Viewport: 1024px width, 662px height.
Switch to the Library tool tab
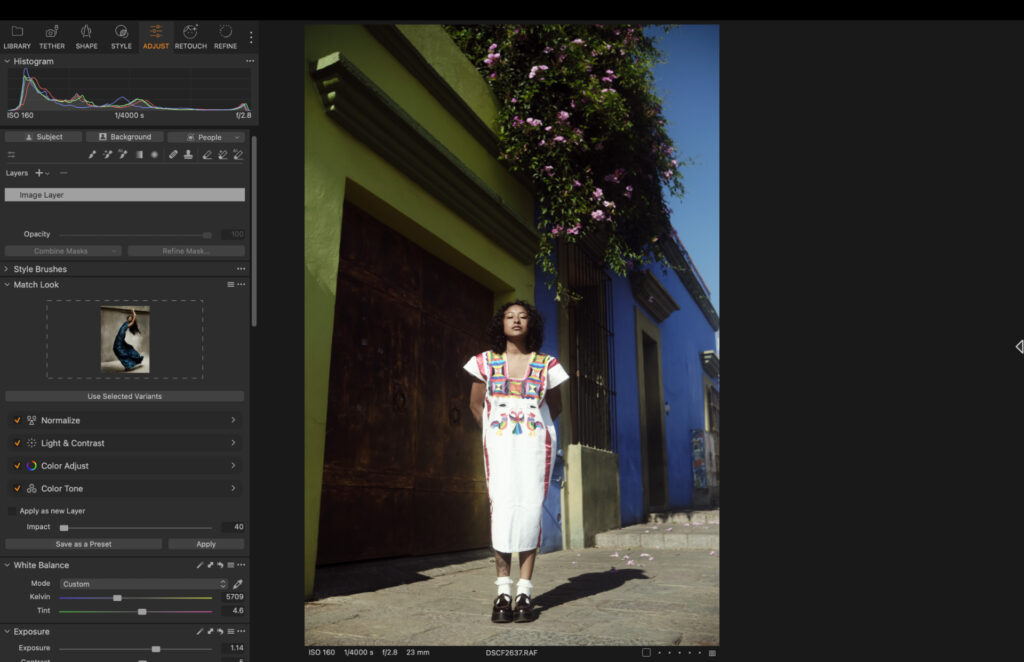(x=16, y=36)
